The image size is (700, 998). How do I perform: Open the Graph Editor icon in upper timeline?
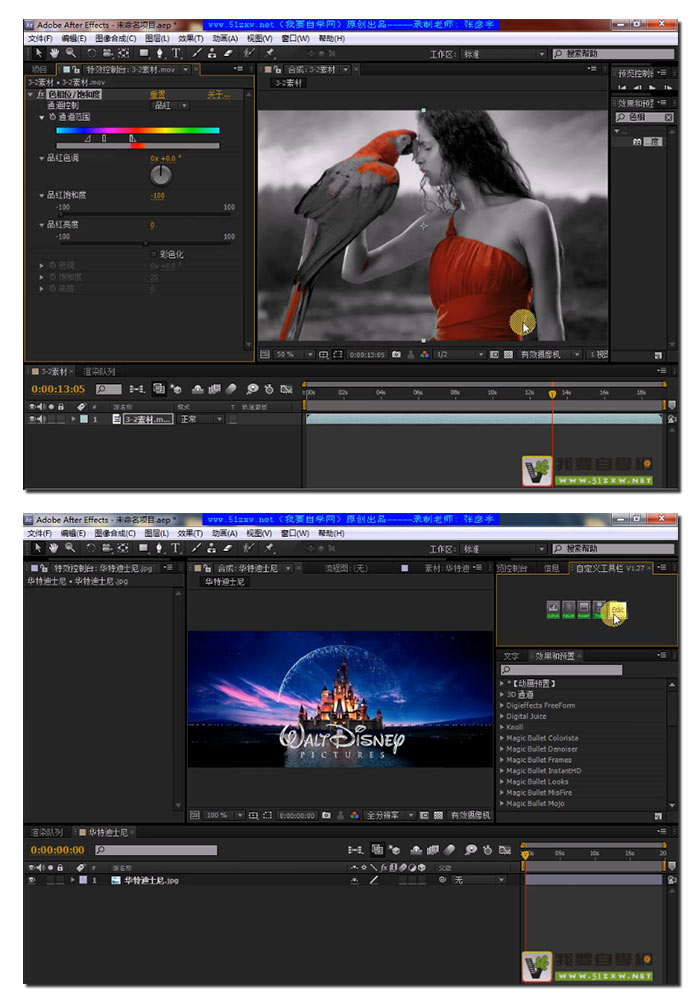click(x=287, y=388)
